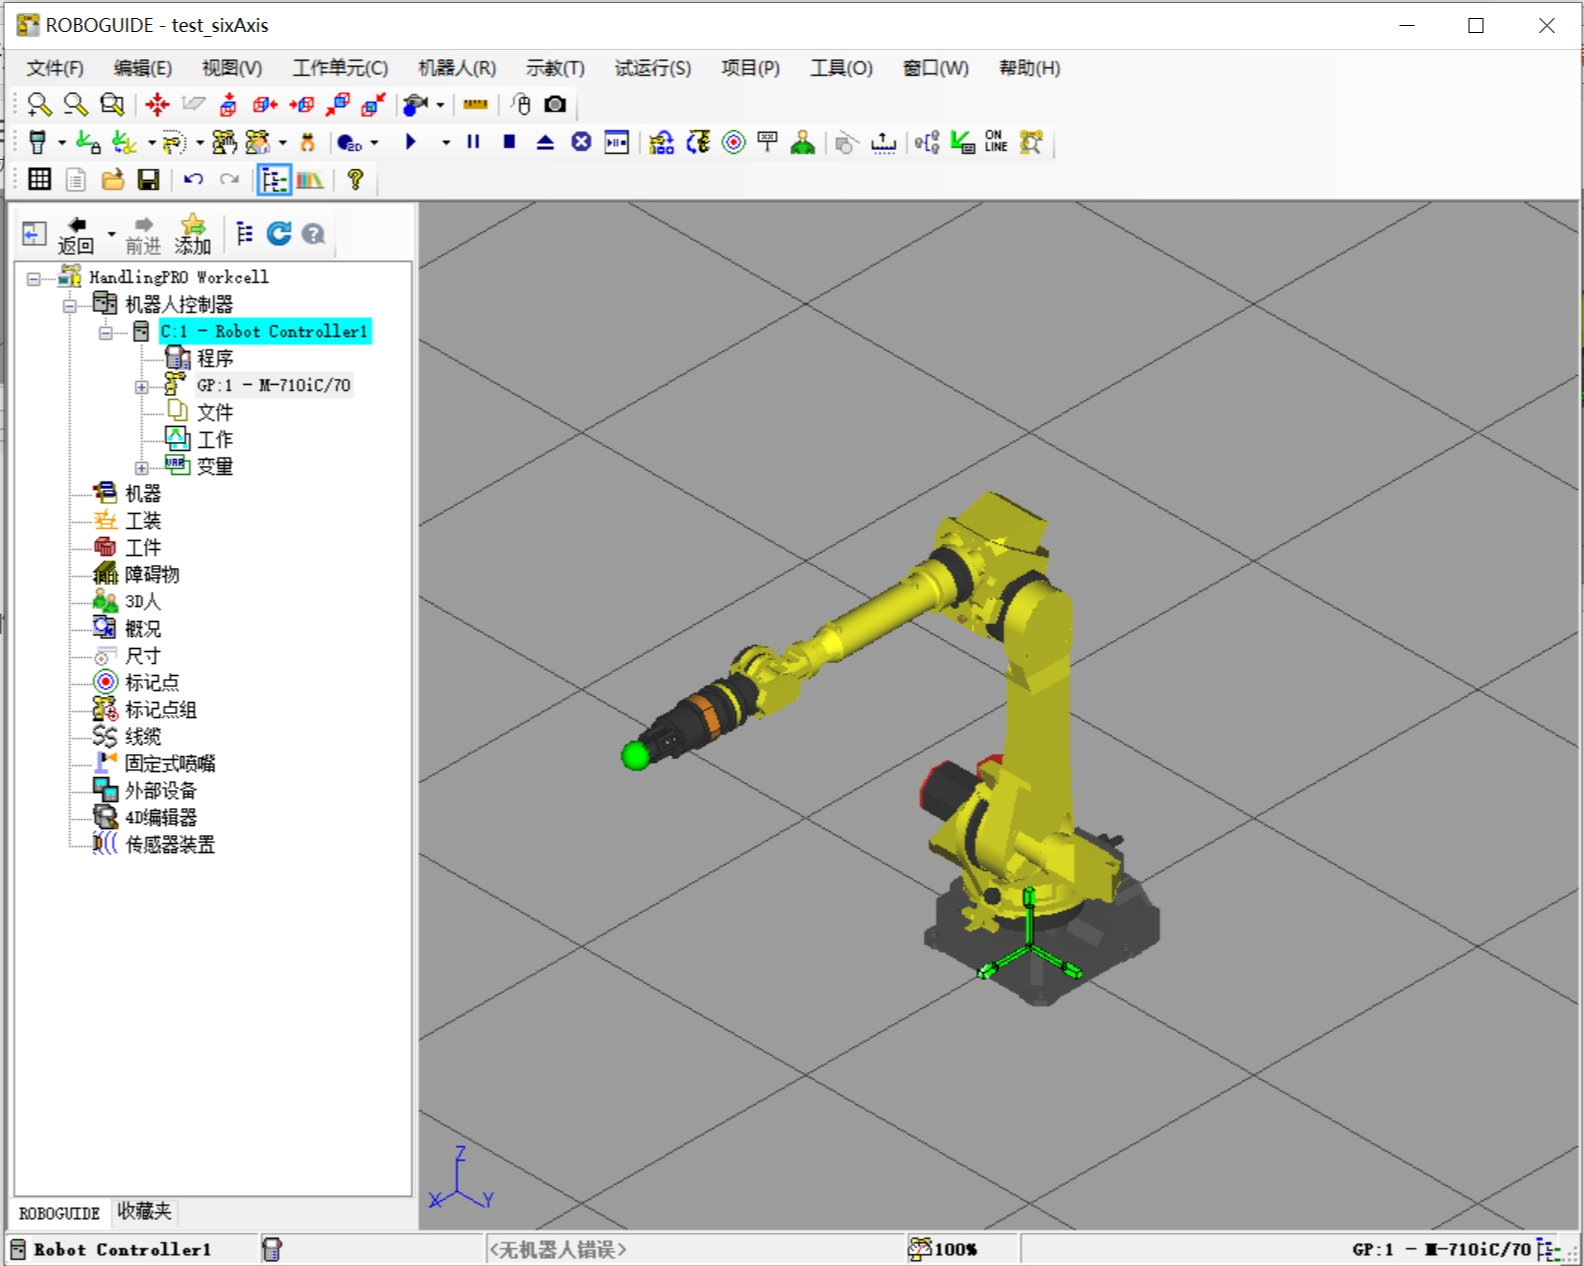Viewport: 1584px width, 1266px height.
Task: Select the 4D编辑器 tree item
Action: point(160,817)
